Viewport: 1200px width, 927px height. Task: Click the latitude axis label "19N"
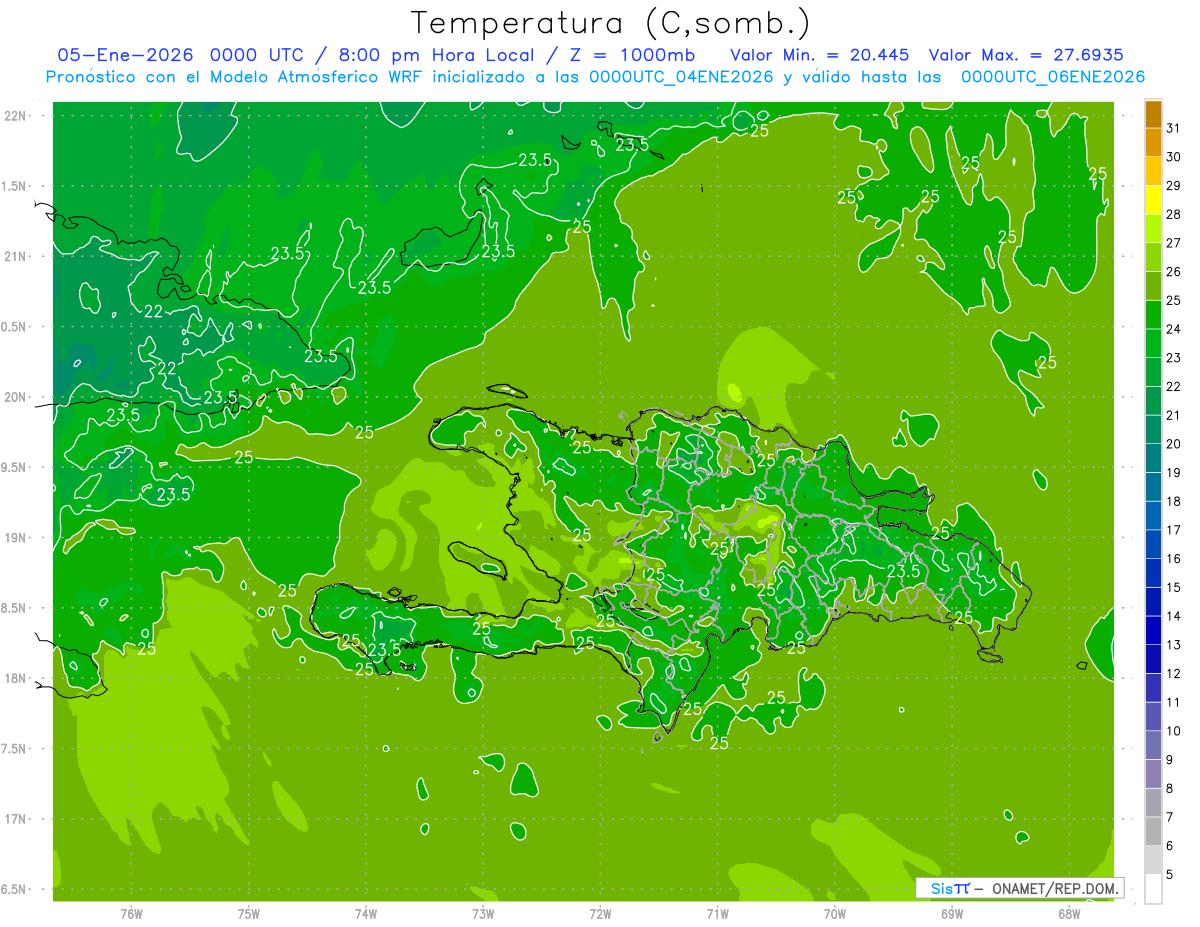(14, 538)
